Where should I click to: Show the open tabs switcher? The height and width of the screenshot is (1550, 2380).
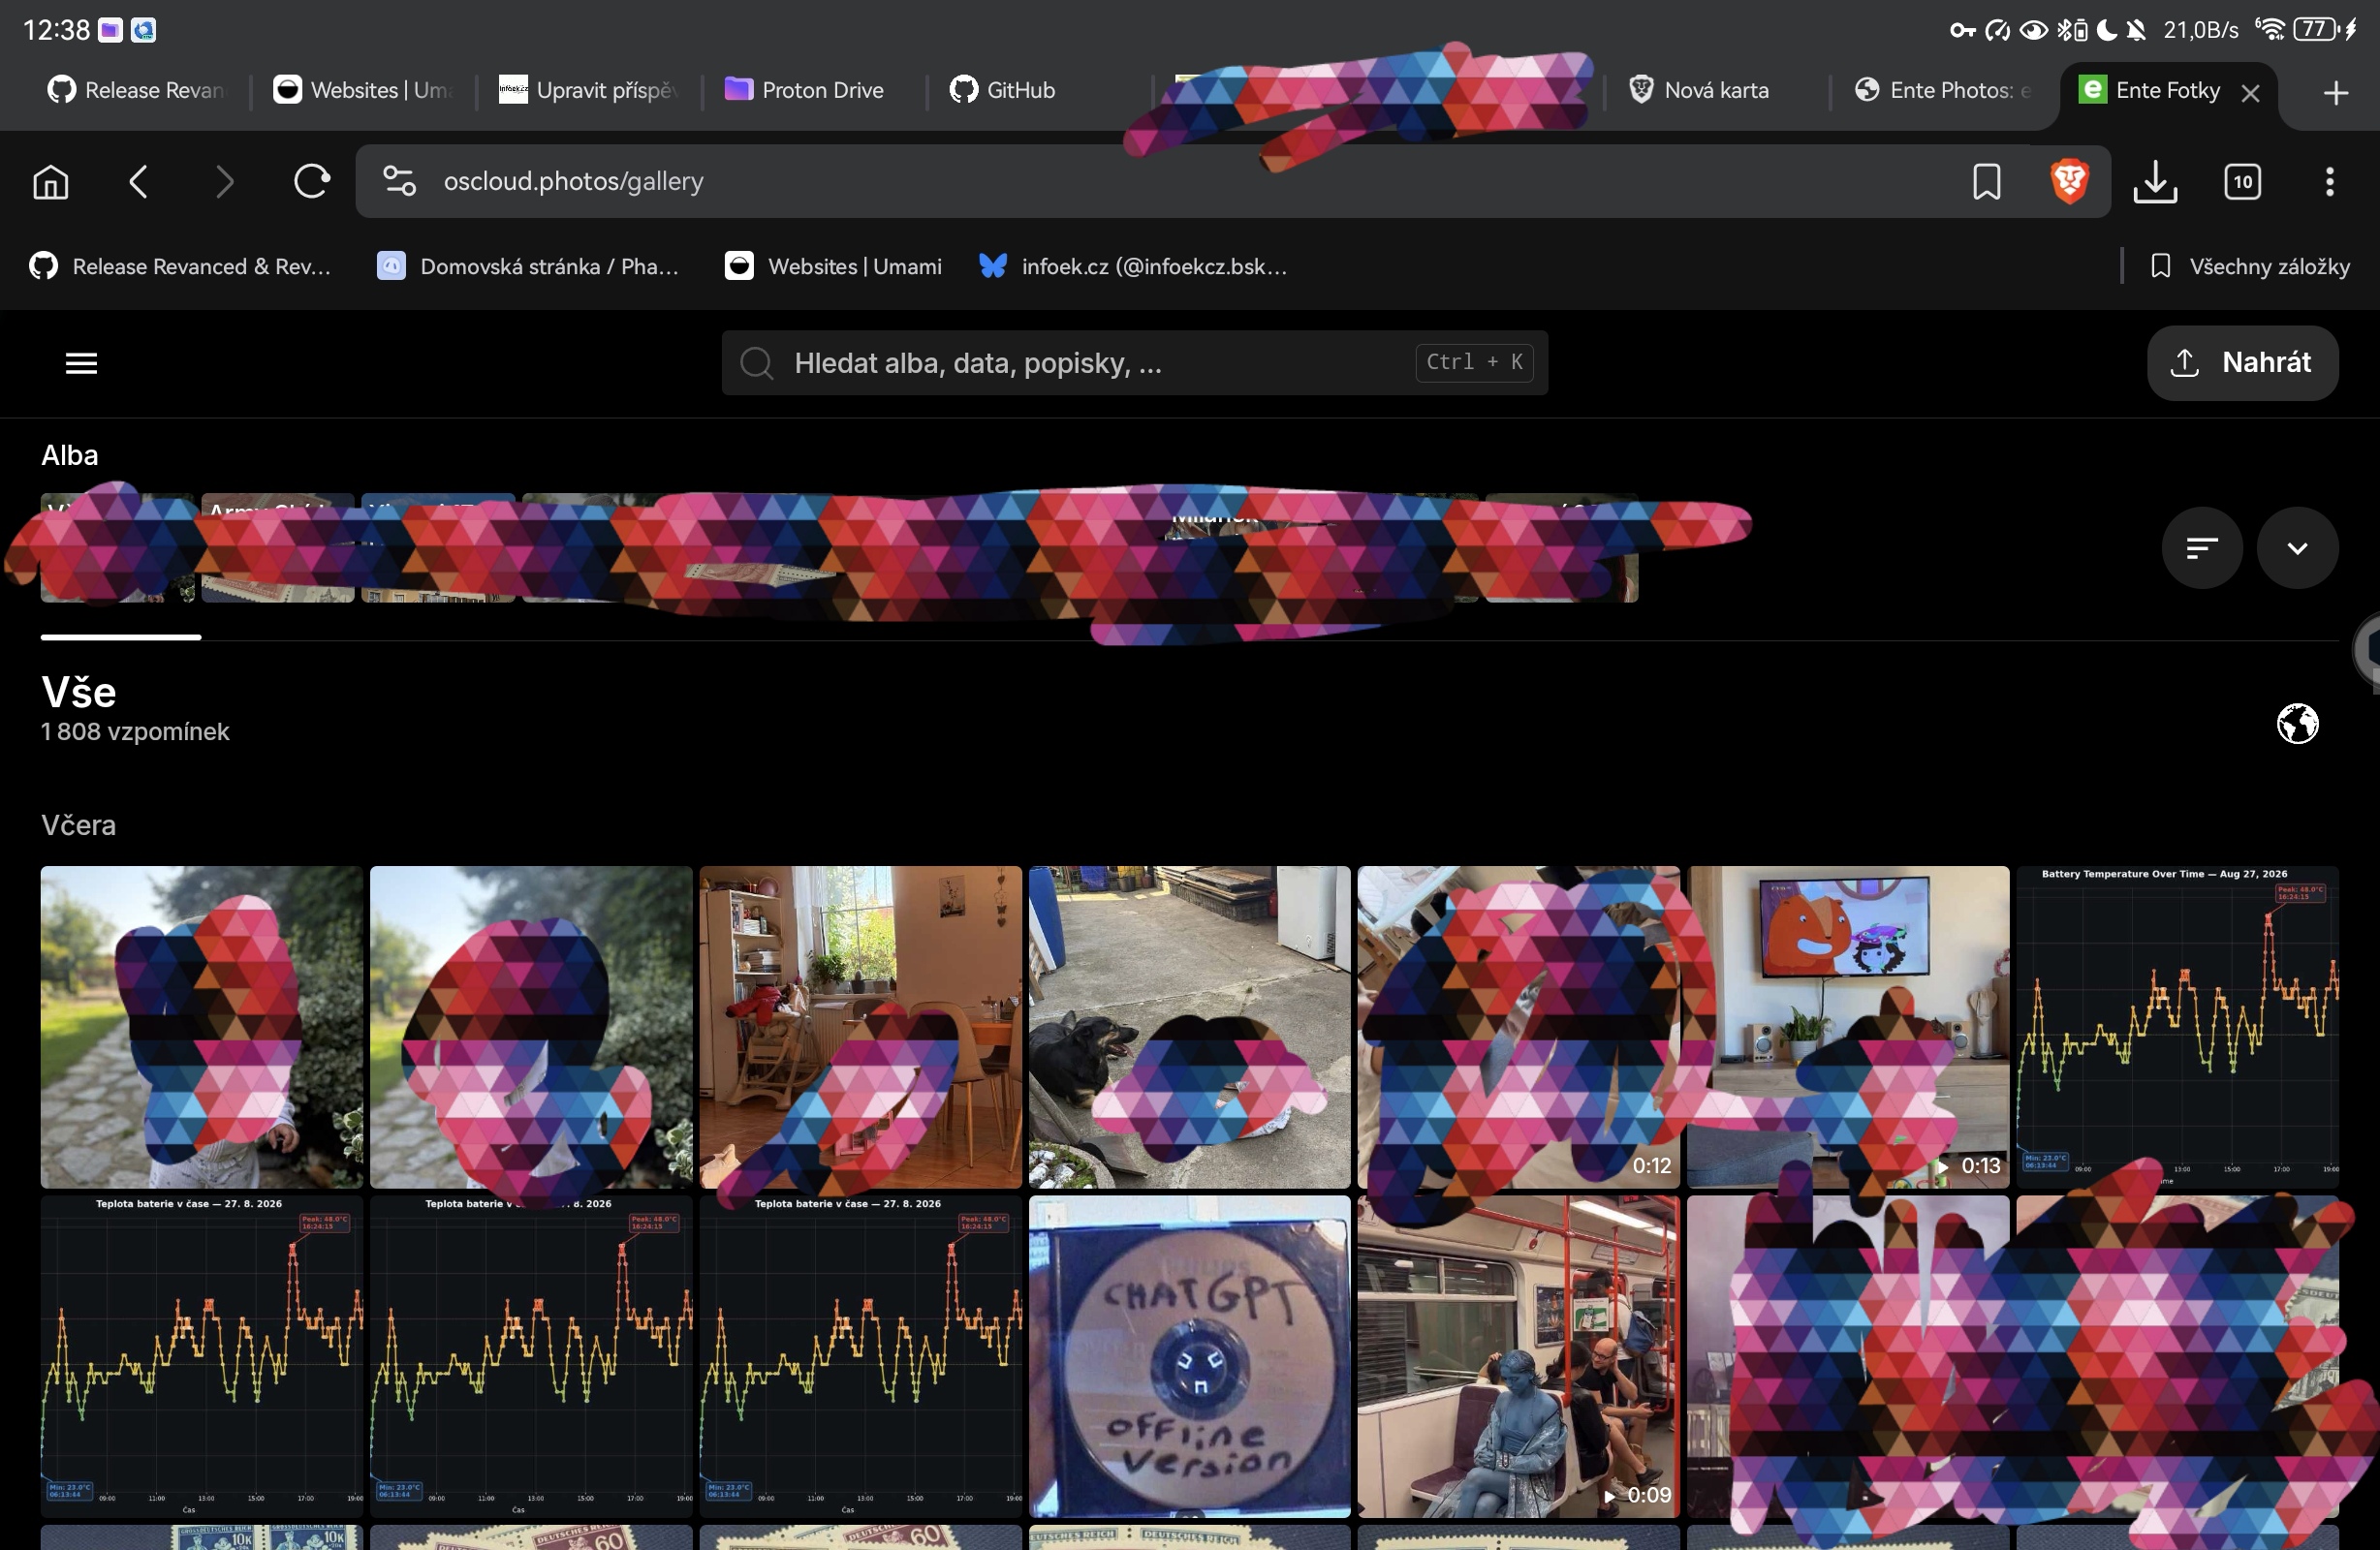pyautogui.click(x=2242, y=181)
